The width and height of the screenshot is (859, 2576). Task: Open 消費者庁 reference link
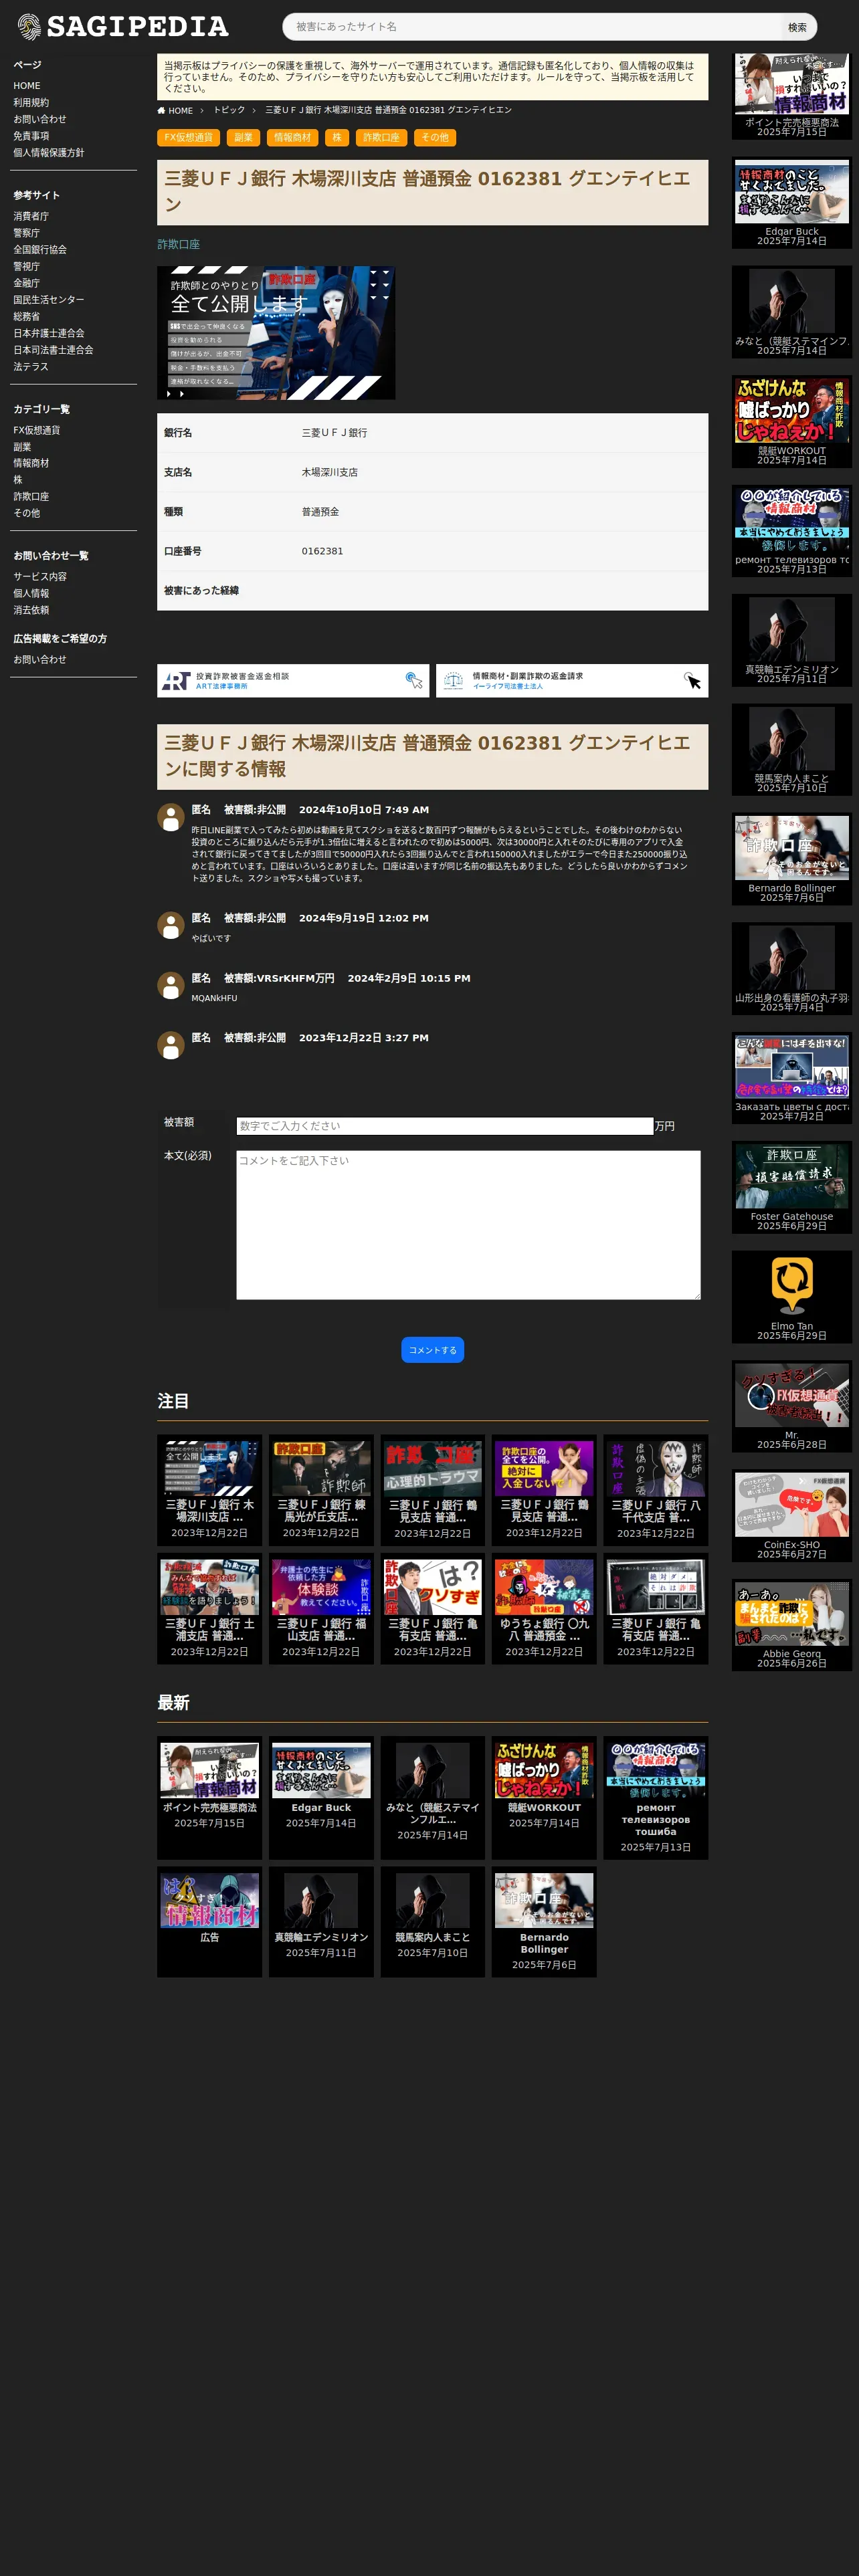[31, 216]
